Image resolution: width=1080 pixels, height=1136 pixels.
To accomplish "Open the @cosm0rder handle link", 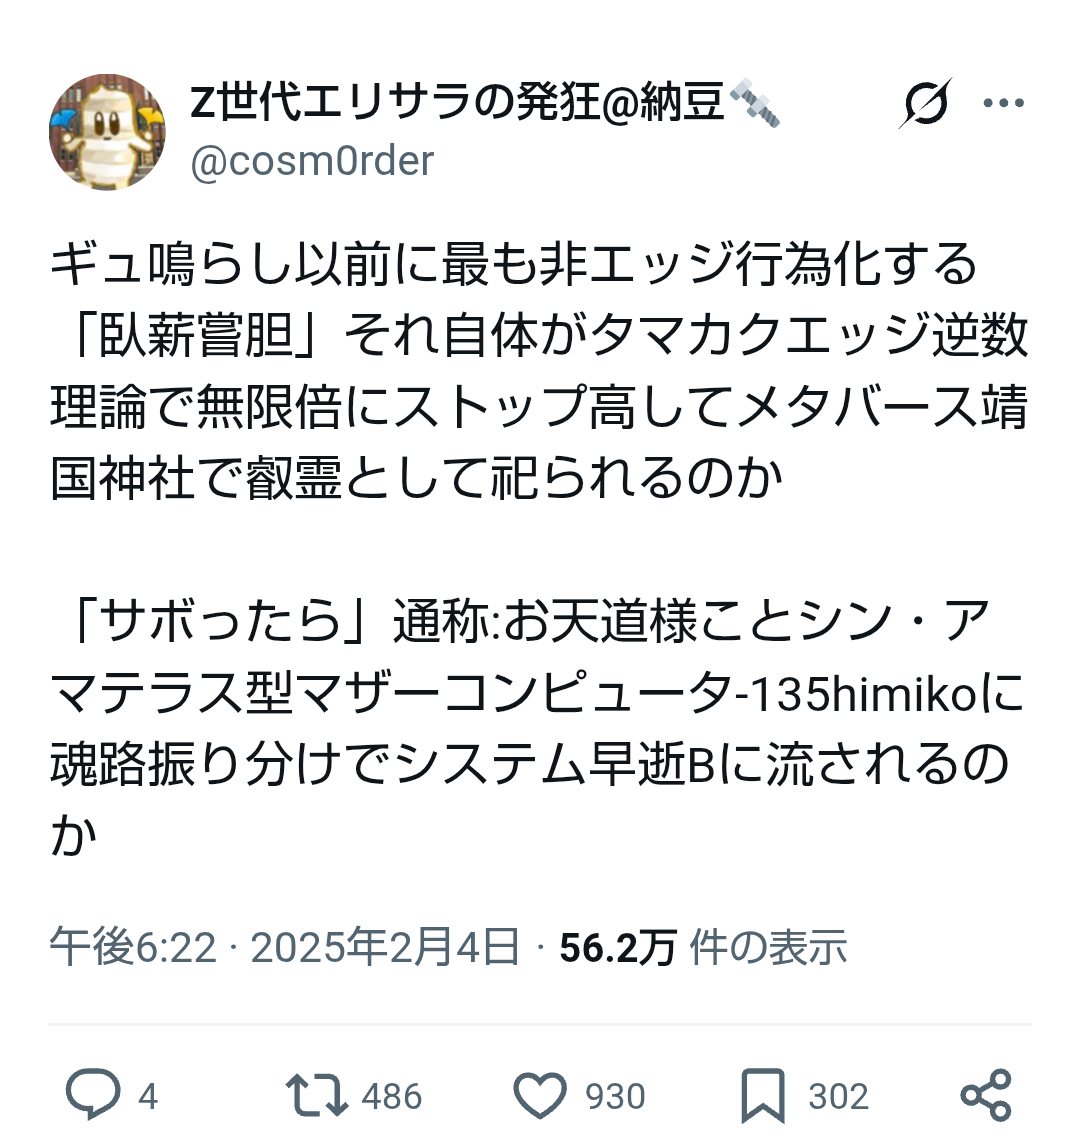I will (312, 161).
